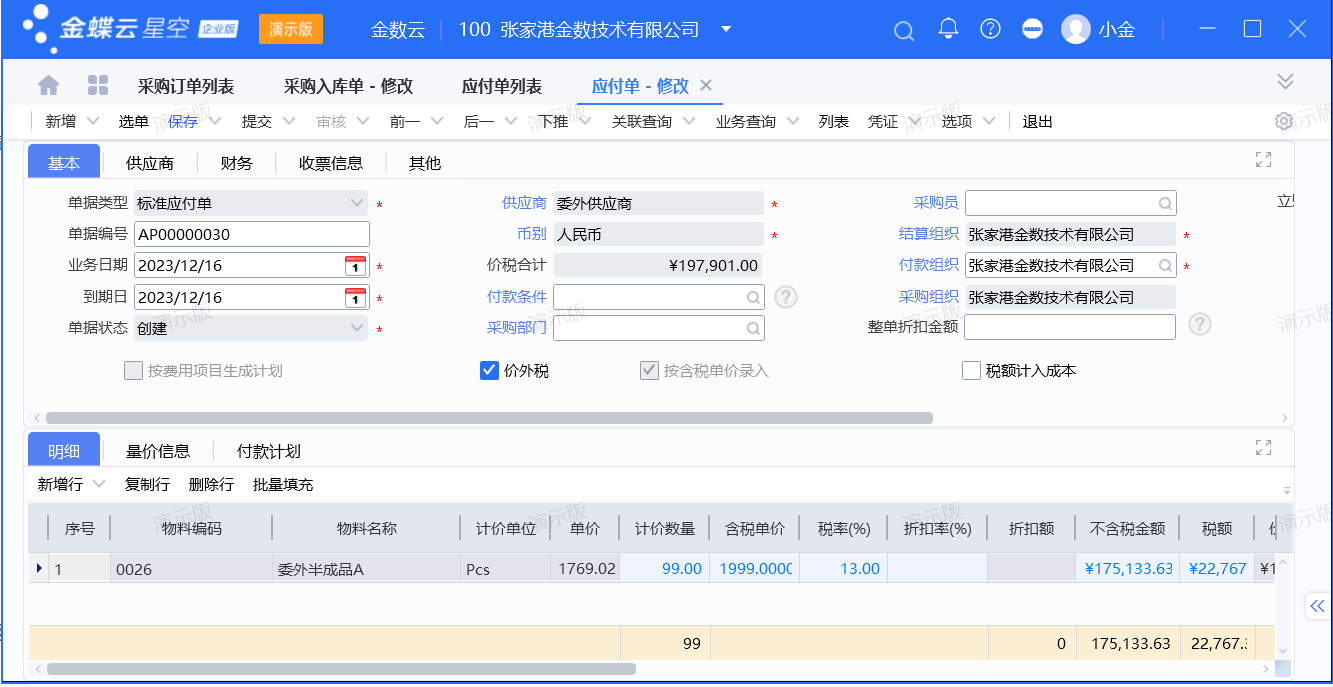Click the 单据编号 input field
Screen dimensions: 1333x687
252,234
